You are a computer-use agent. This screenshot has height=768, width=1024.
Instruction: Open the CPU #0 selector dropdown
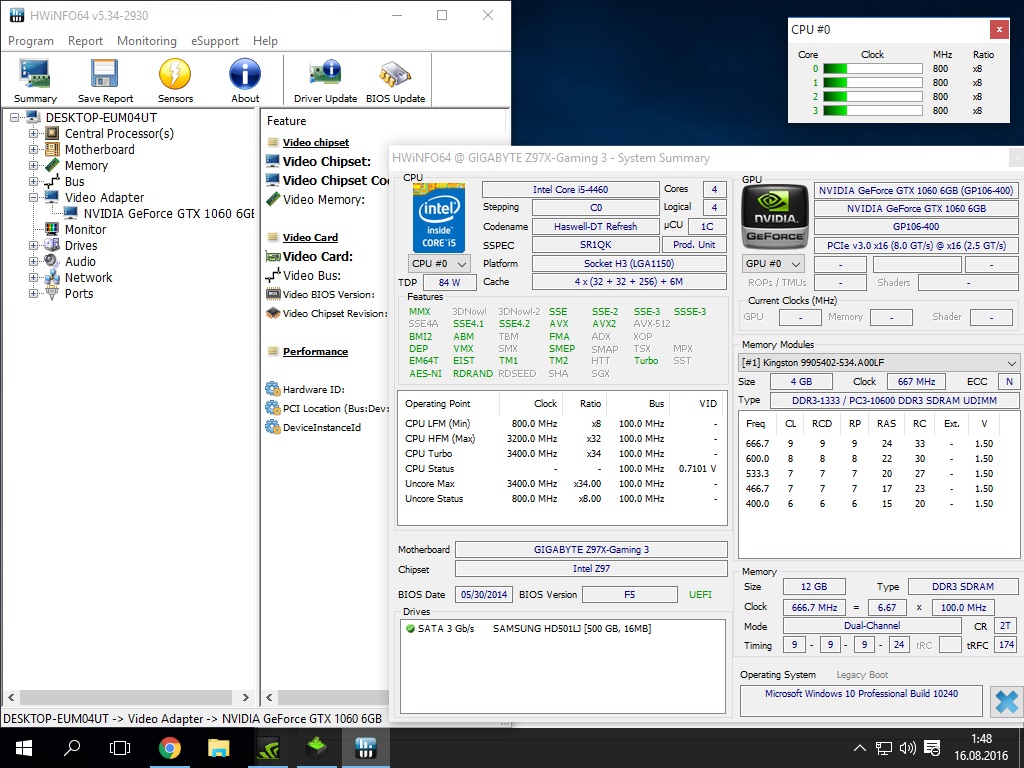[440, 264]
